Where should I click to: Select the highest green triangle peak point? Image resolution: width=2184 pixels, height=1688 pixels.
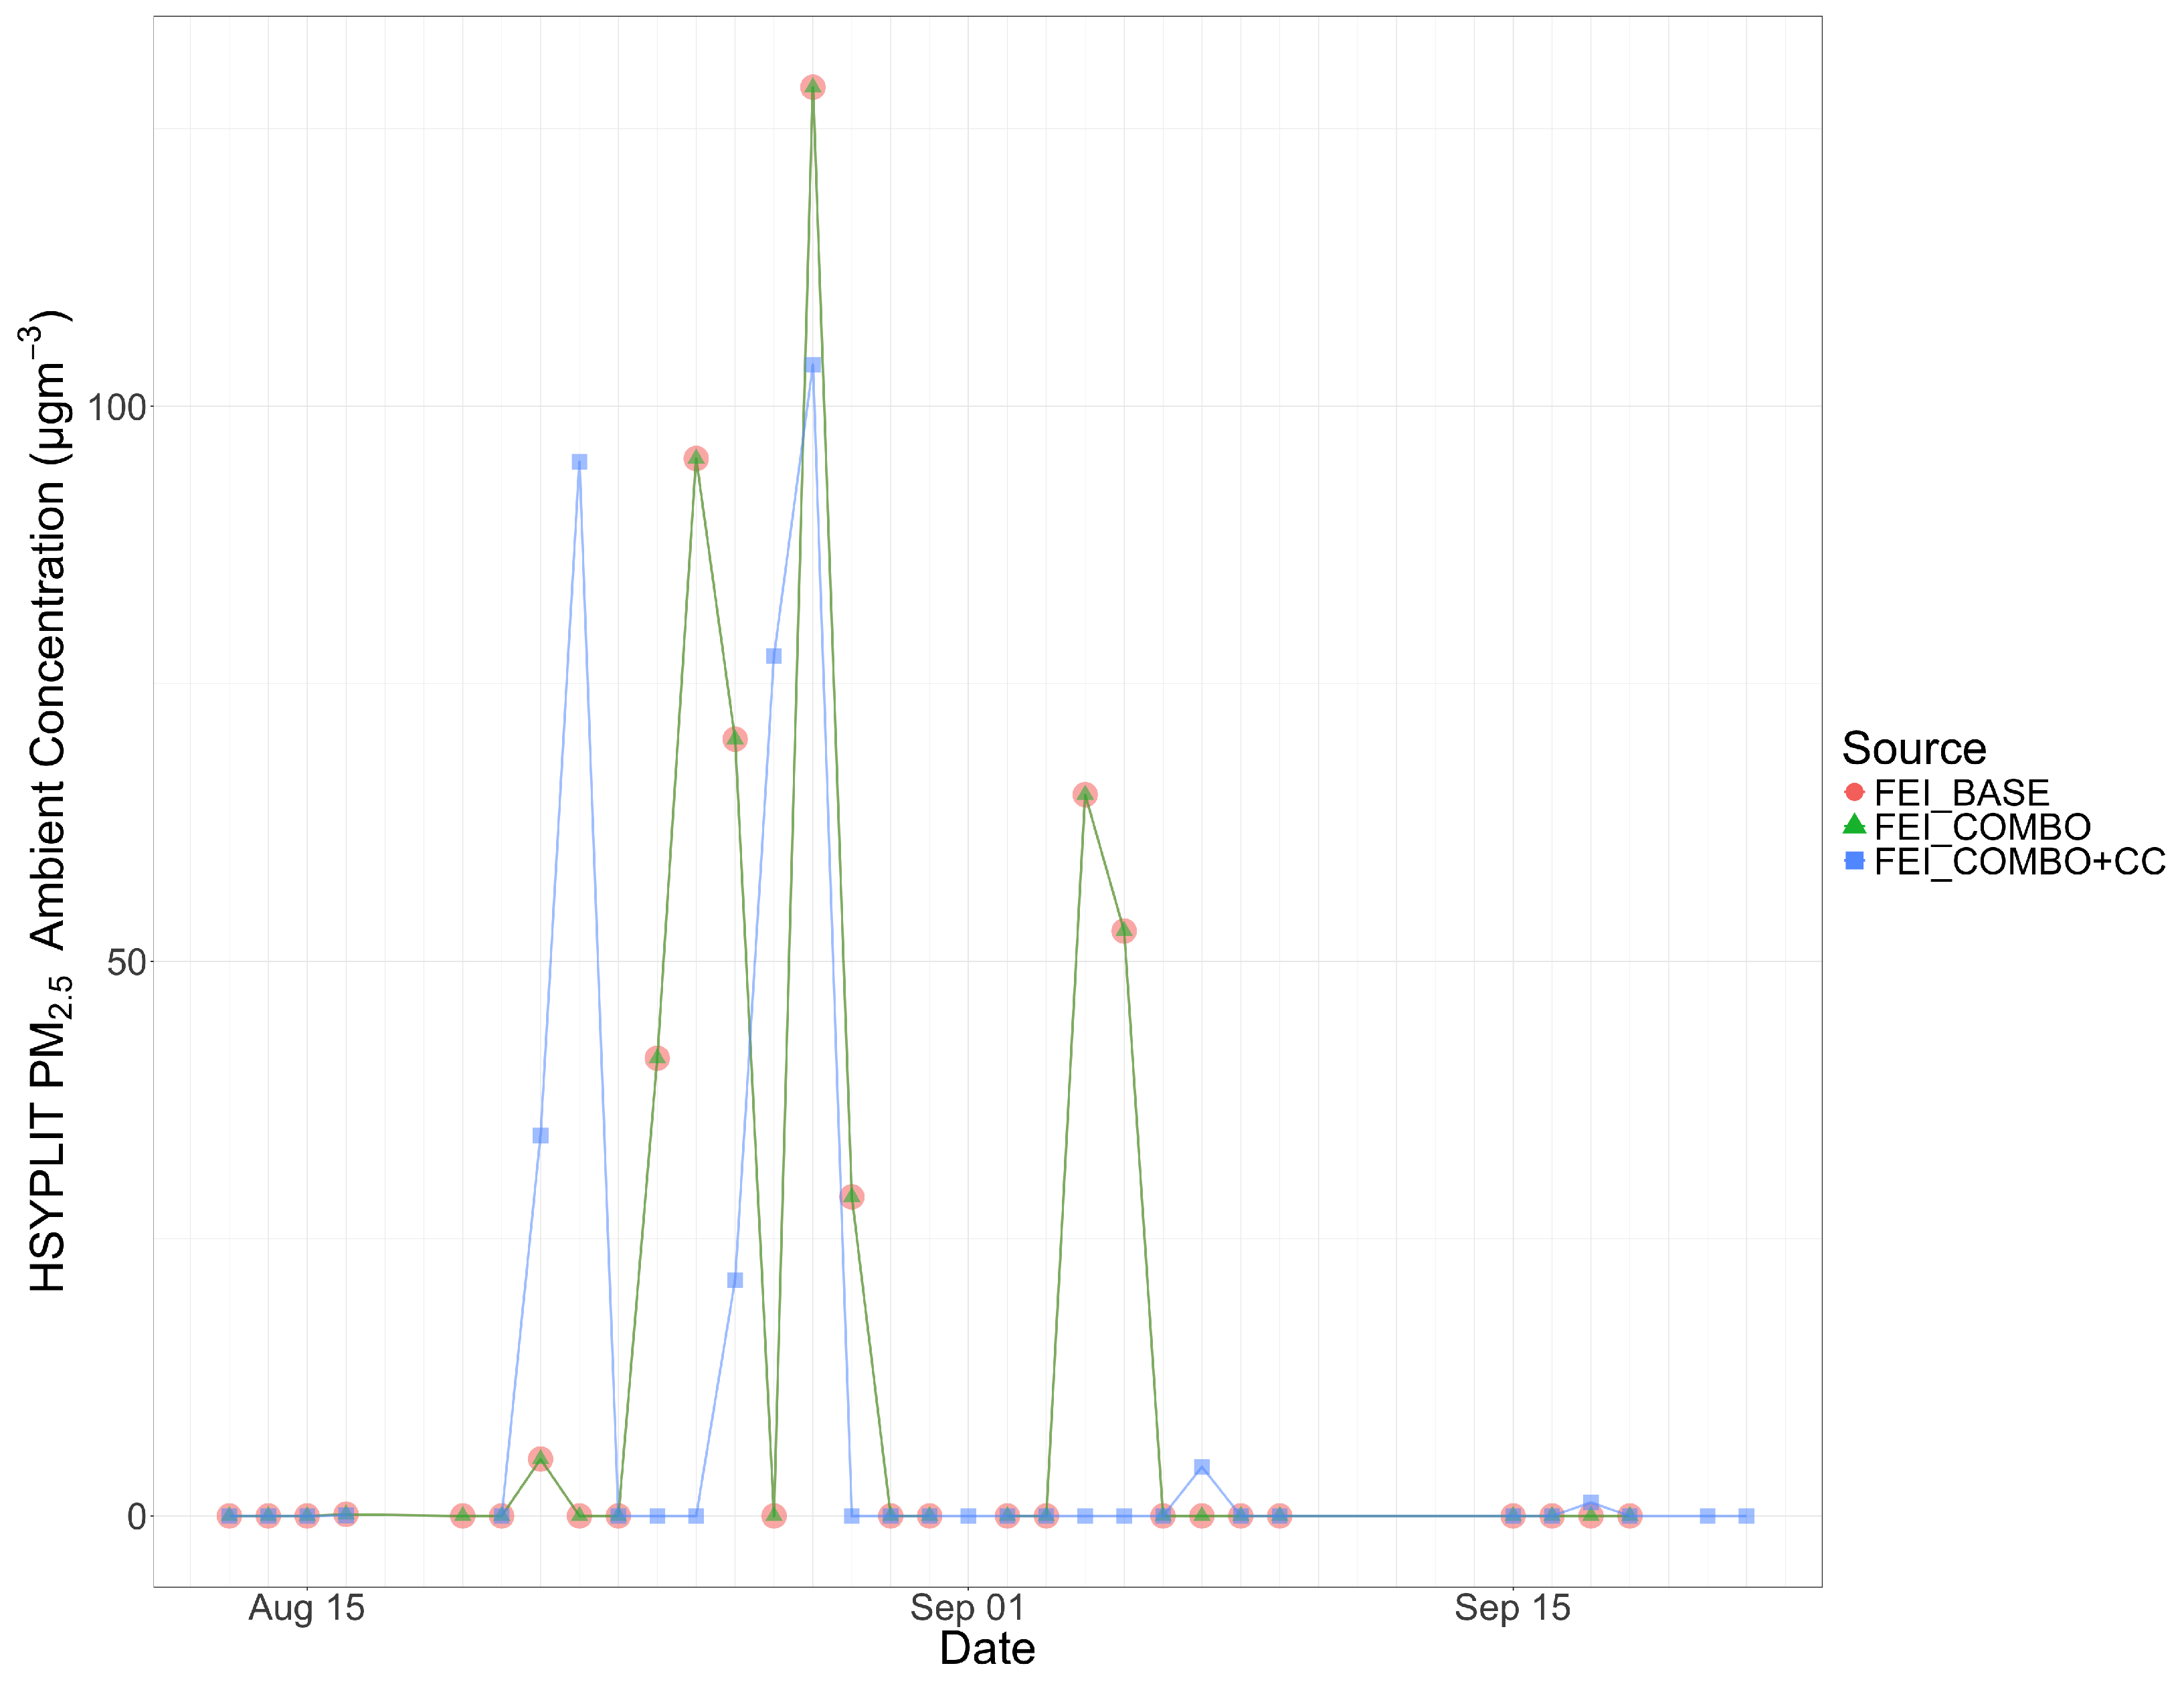tap(813, 88)
